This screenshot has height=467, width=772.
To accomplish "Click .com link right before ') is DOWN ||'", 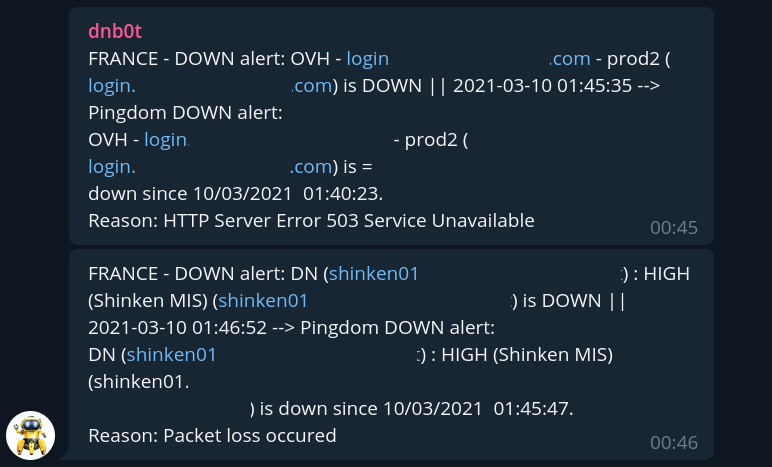I will [x=312, y=86].
